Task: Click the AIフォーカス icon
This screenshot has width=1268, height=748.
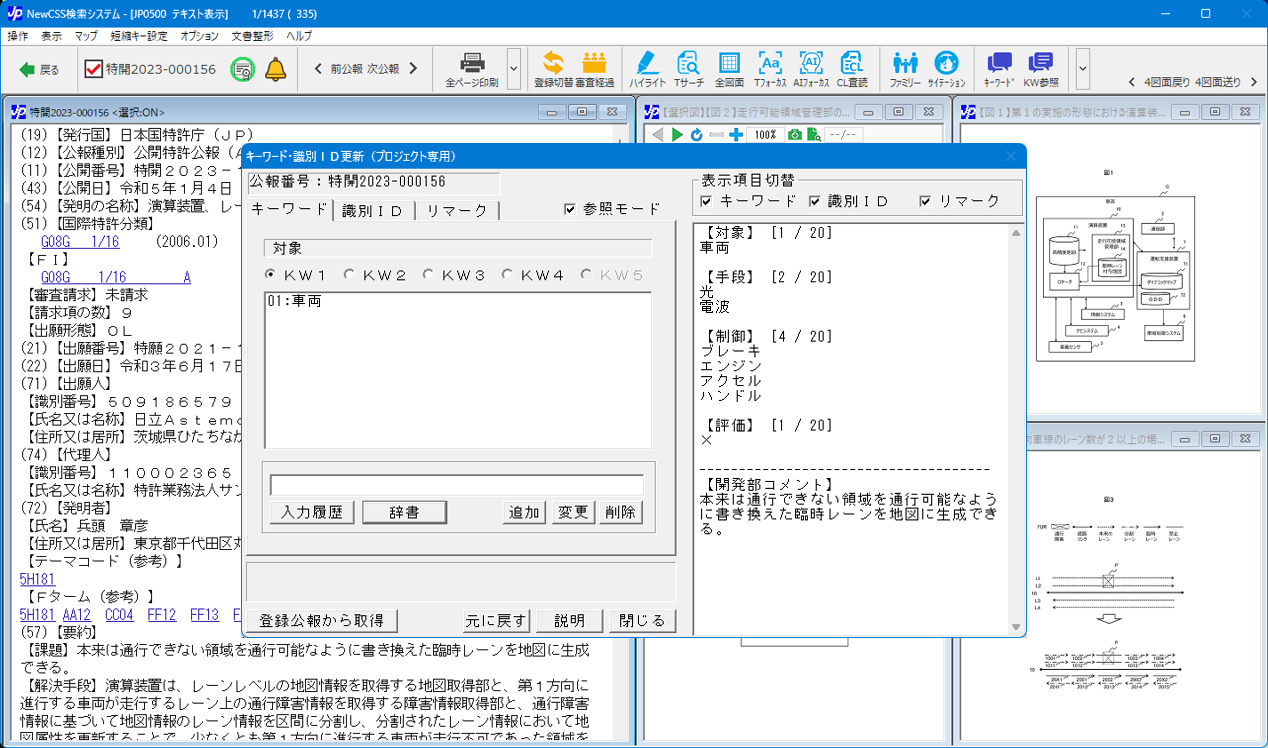Action: 810,69
